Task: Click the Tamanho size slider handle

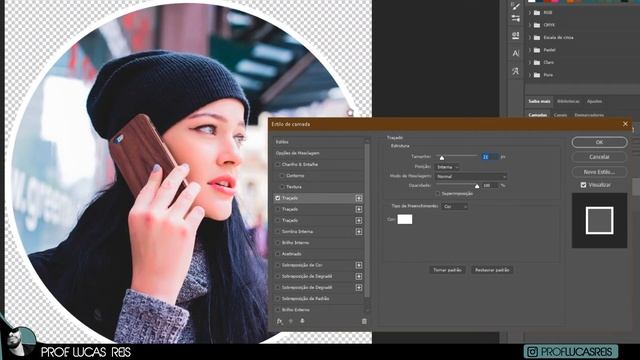Action: 442,158
